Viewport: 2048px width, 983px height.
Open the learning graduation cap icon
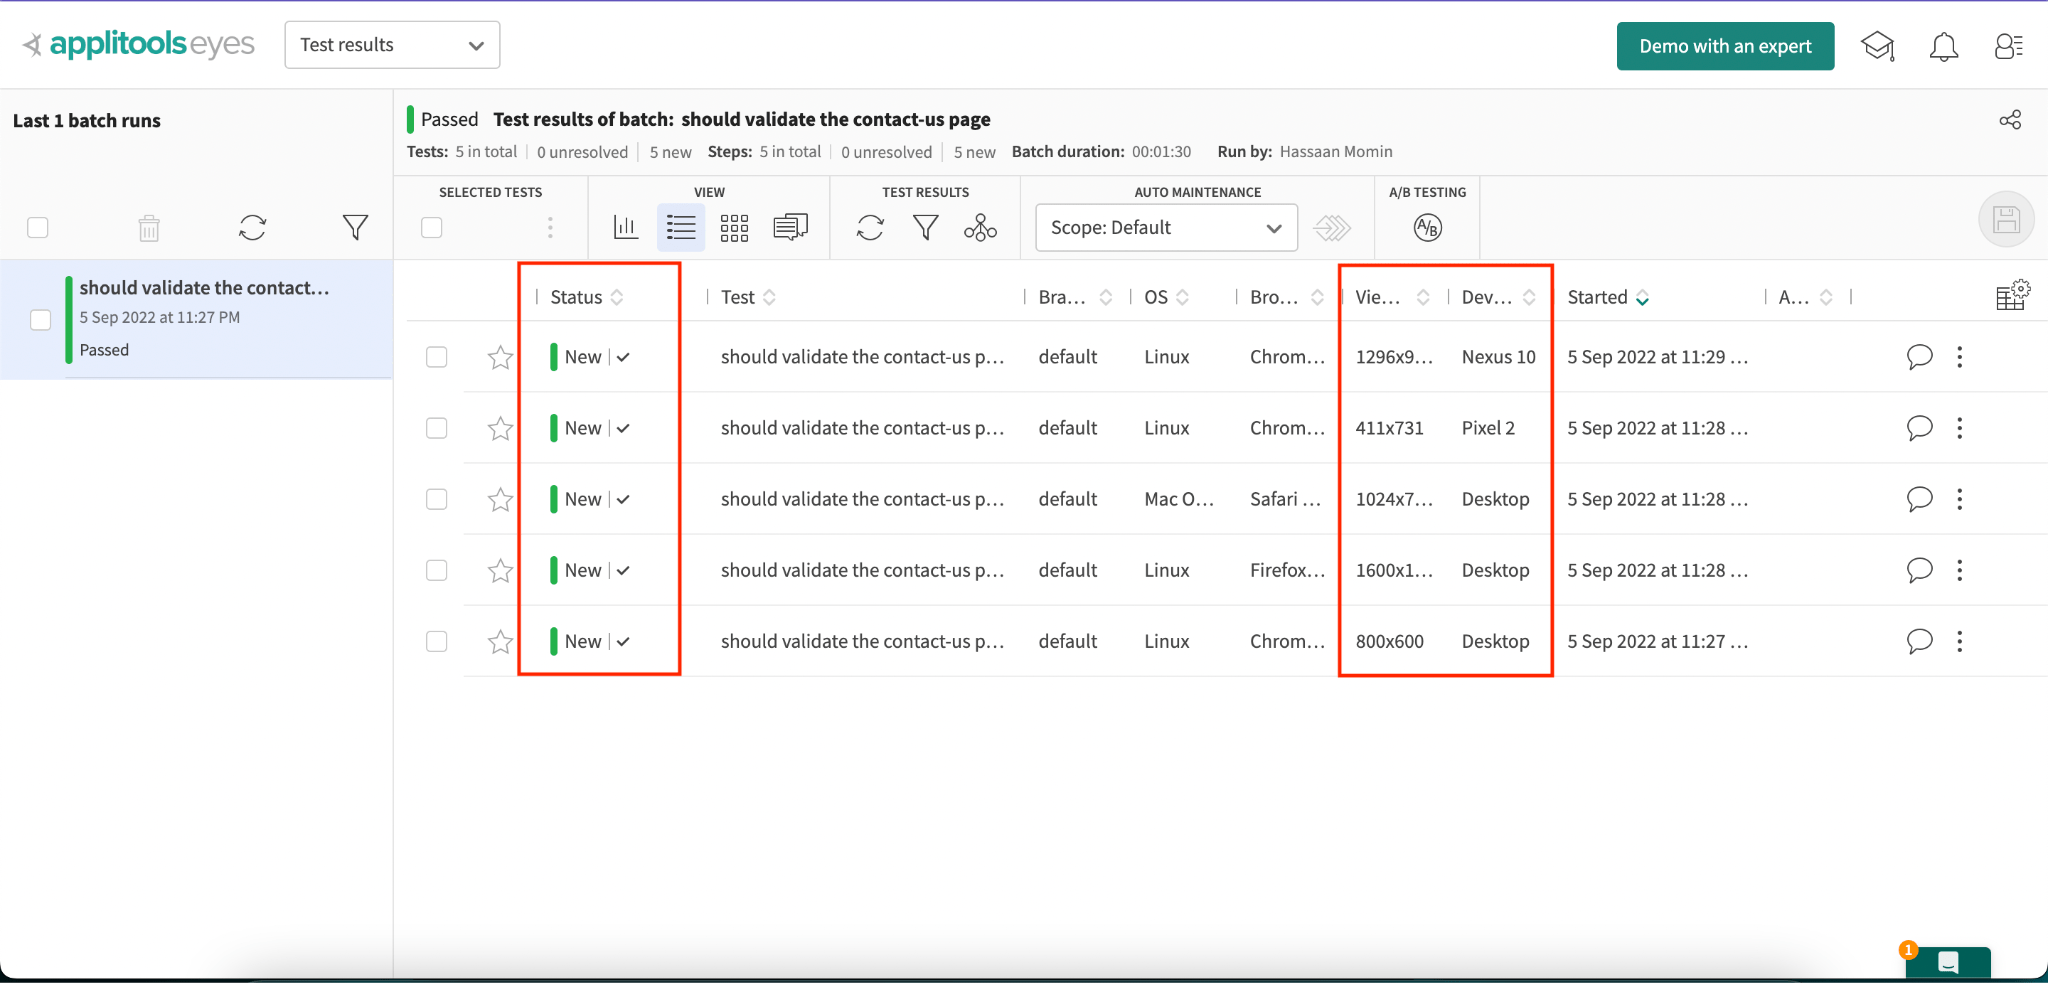(x=1877, y=46)
